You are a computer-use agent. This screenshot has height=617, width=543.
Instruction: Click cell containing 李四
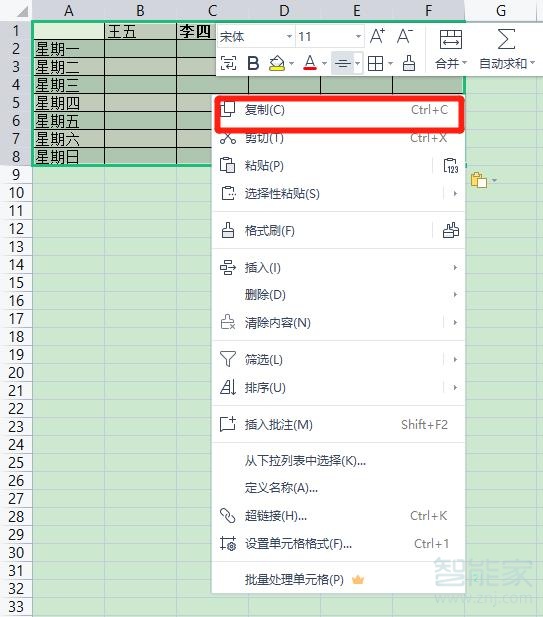point(196,31)
